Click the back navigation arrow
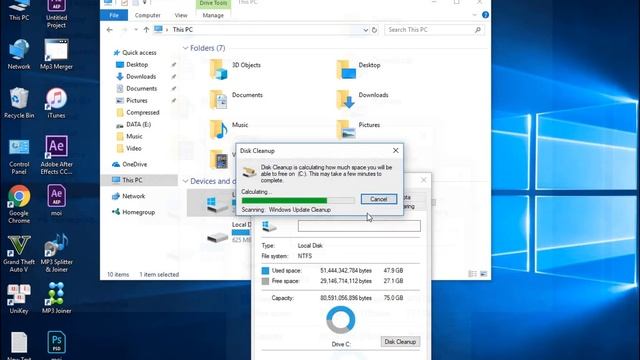The width and height of the screenshot is (640, 360). click(109, 30)
